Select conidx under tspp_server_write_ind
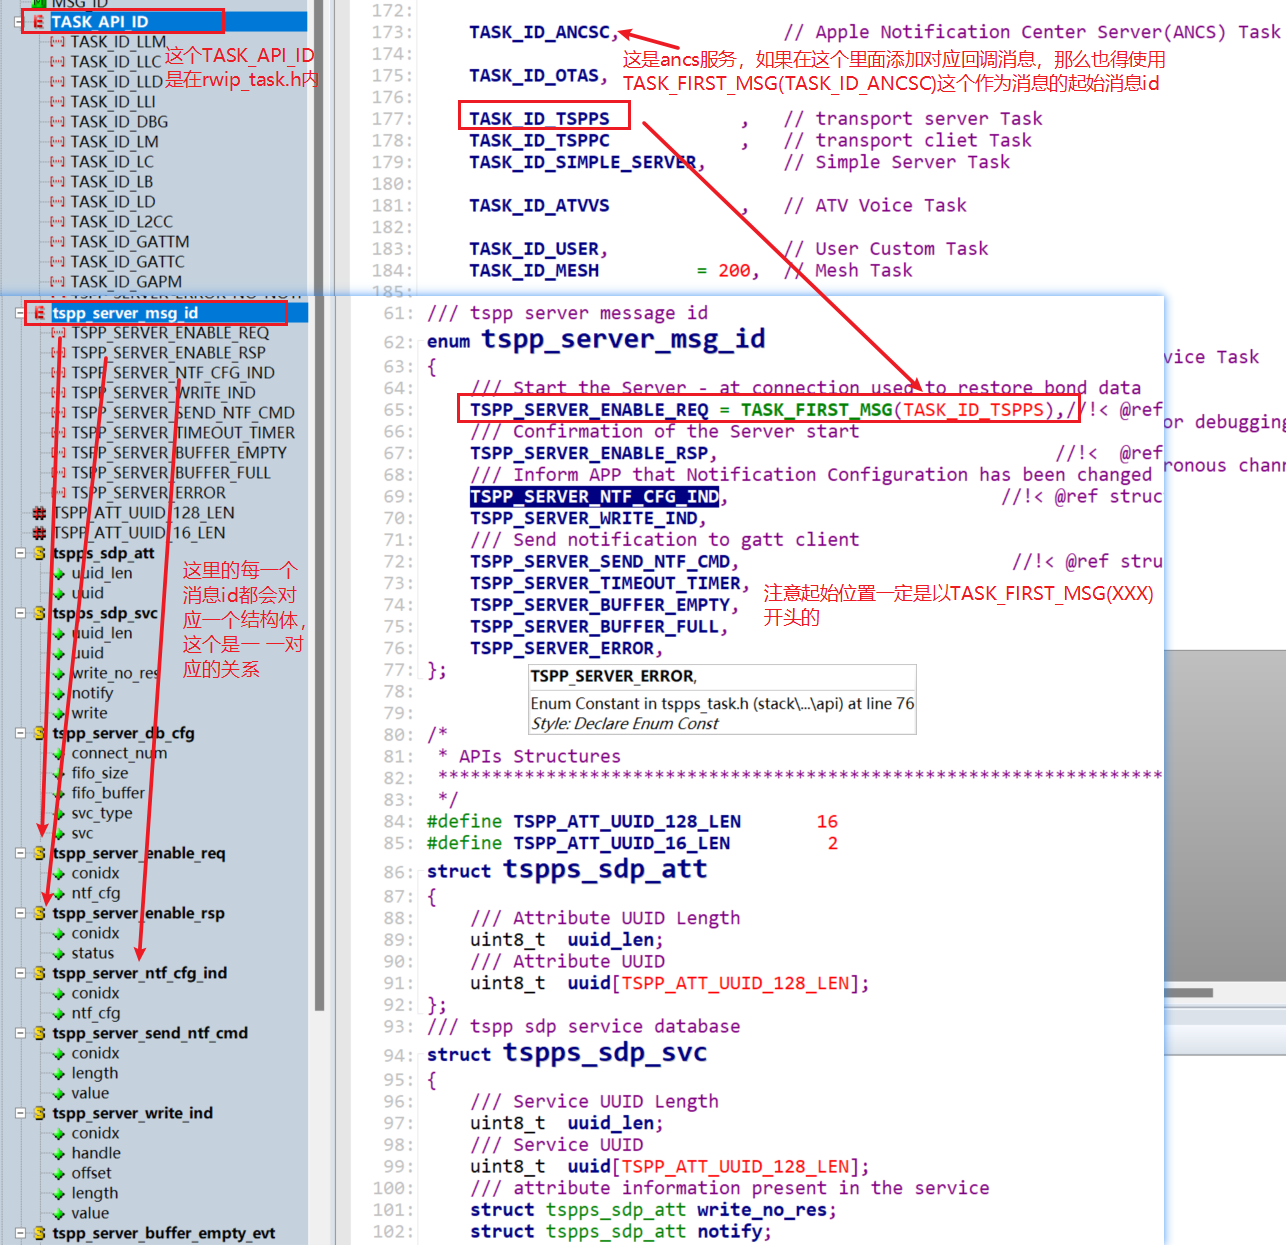Image resolution: width=1286 pixels, height=1245 pixels. tap(95, 1133)
